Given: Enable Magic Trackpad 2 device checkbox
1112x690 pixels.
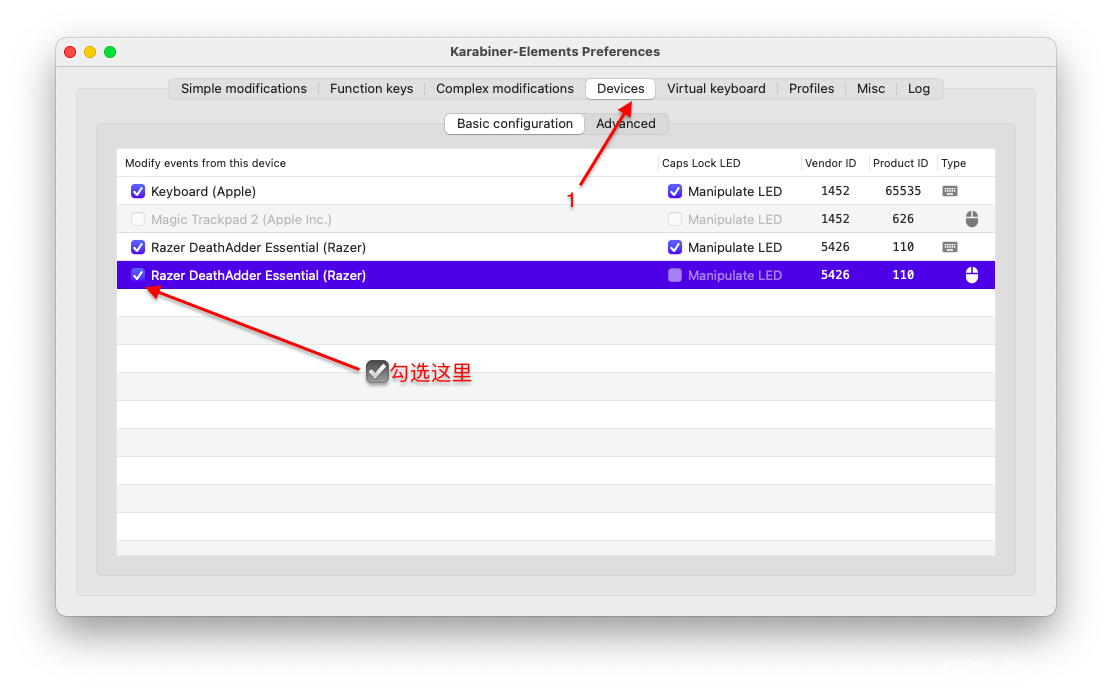Looking at the screenshot, I should [138, 219].
